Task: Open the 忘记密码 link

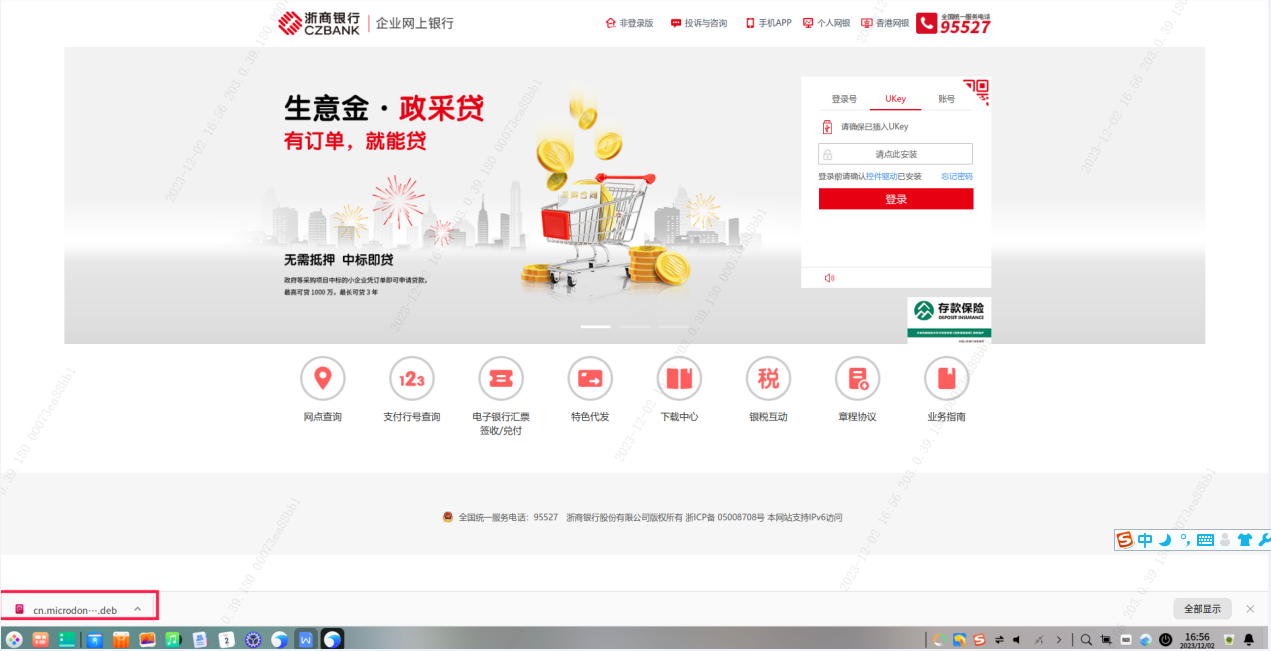Action: pos(957,176)
